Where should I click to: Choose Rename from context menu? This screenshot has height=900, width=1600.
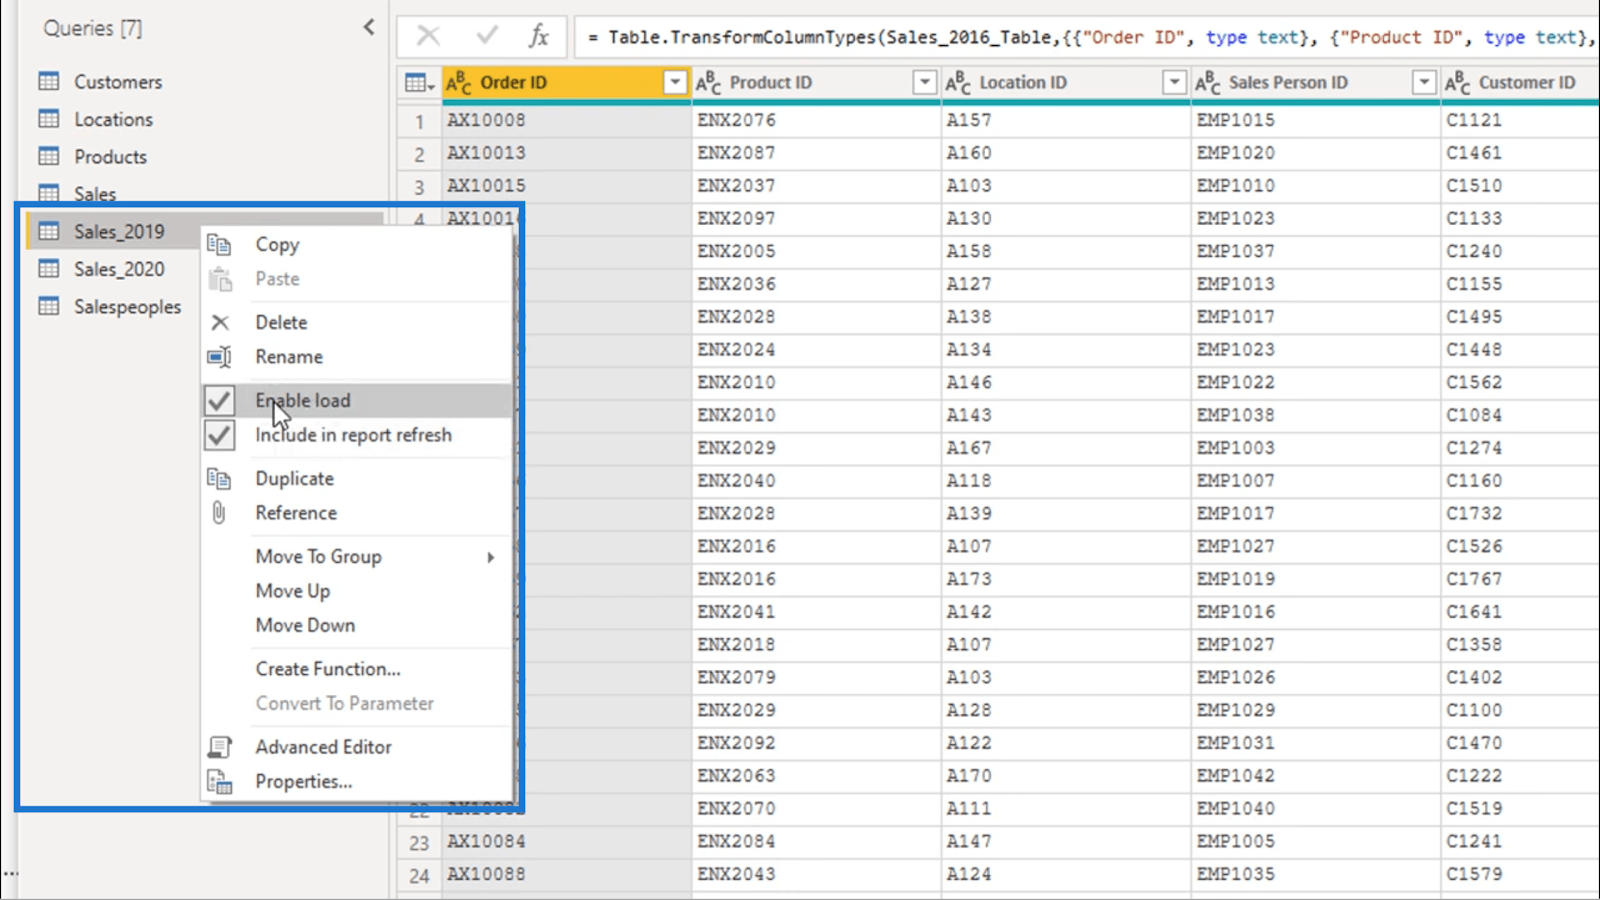(289, 357)
